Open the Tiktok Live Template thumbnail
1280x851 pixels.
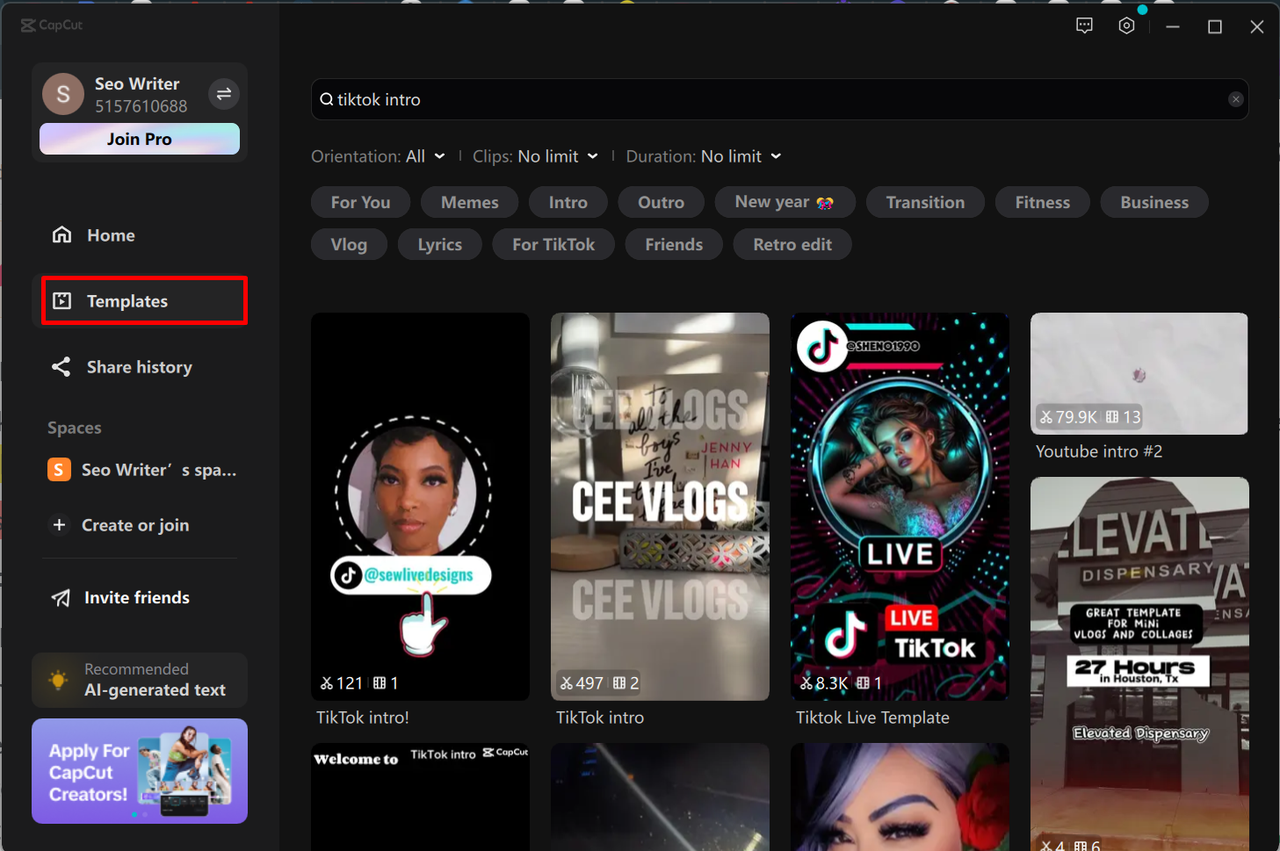point(899,505)
